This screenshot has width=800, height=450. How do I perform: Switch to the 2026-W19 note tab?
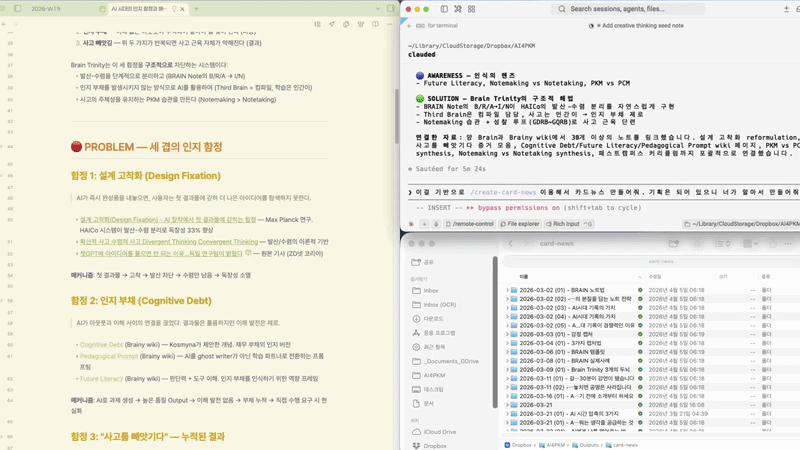click(46, 9)
